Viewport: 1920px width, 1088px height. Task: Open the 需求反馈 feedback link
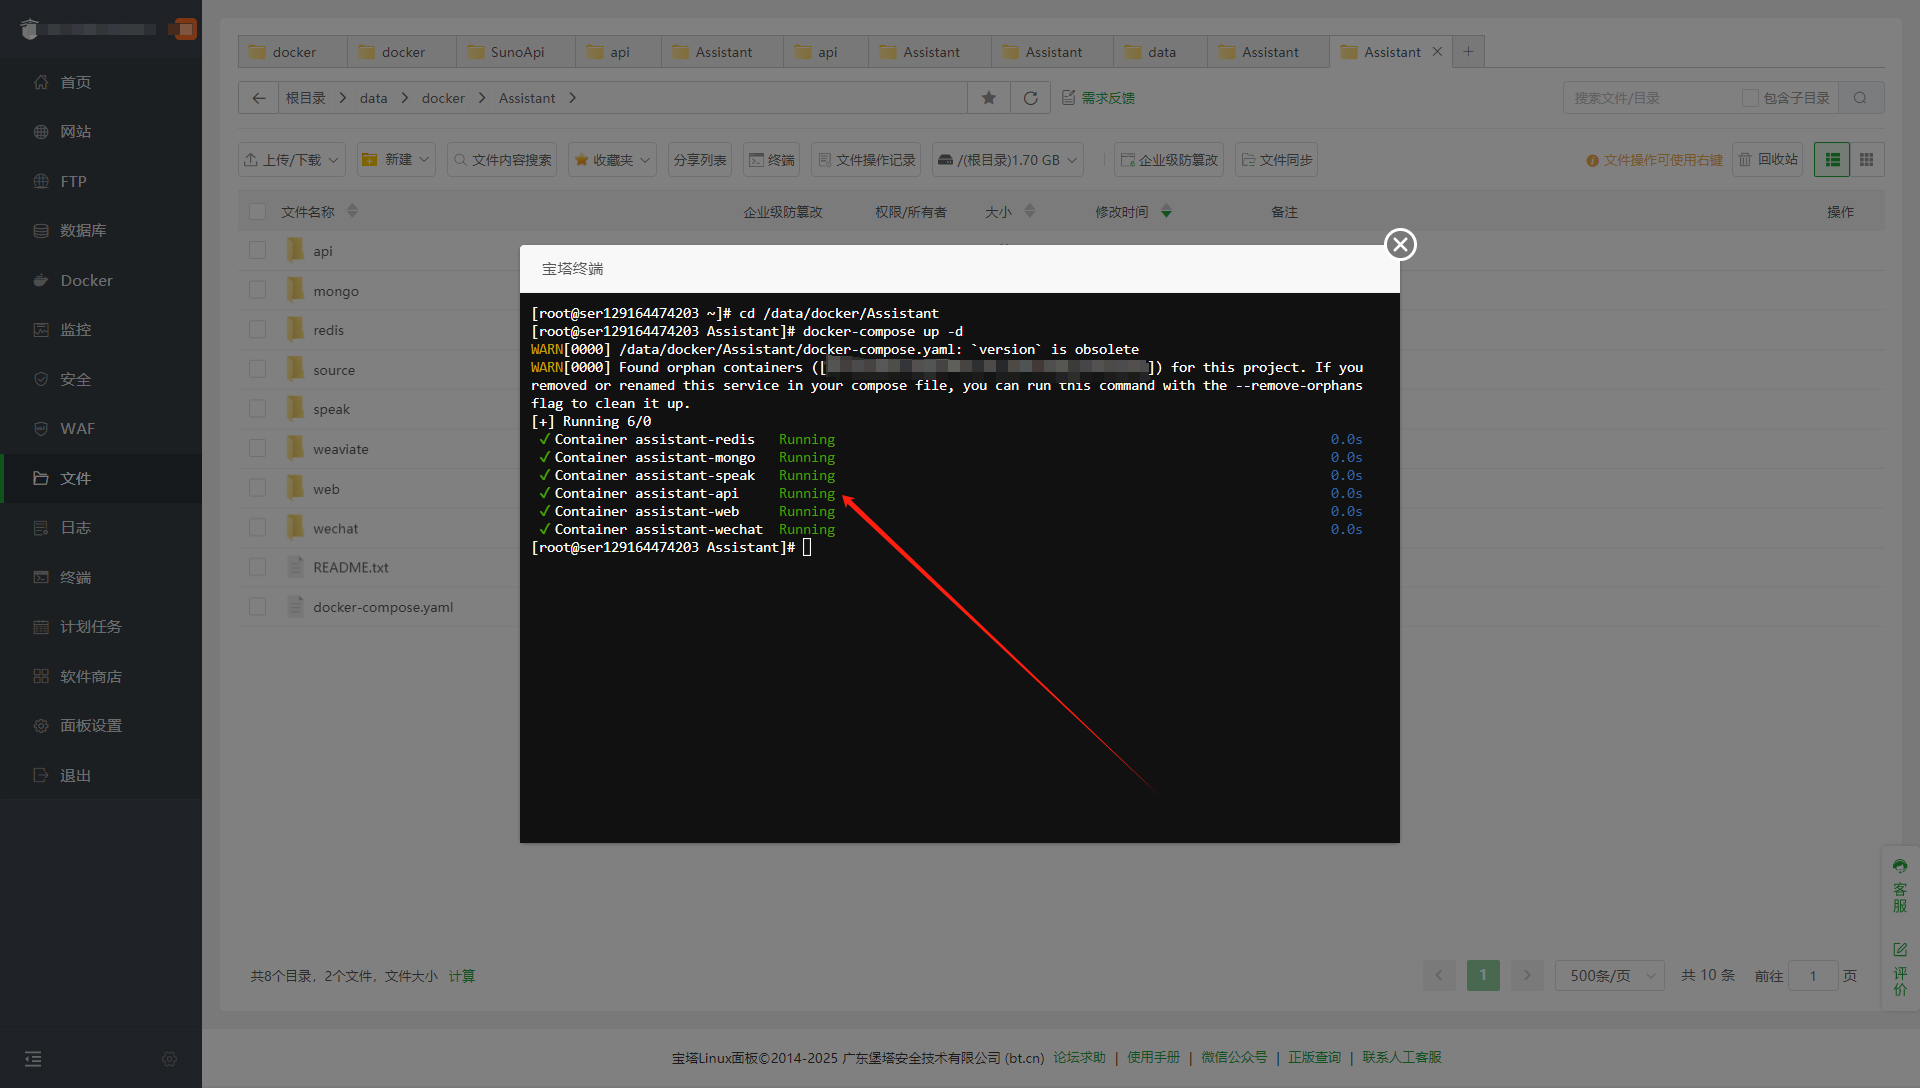(1098, 98)
